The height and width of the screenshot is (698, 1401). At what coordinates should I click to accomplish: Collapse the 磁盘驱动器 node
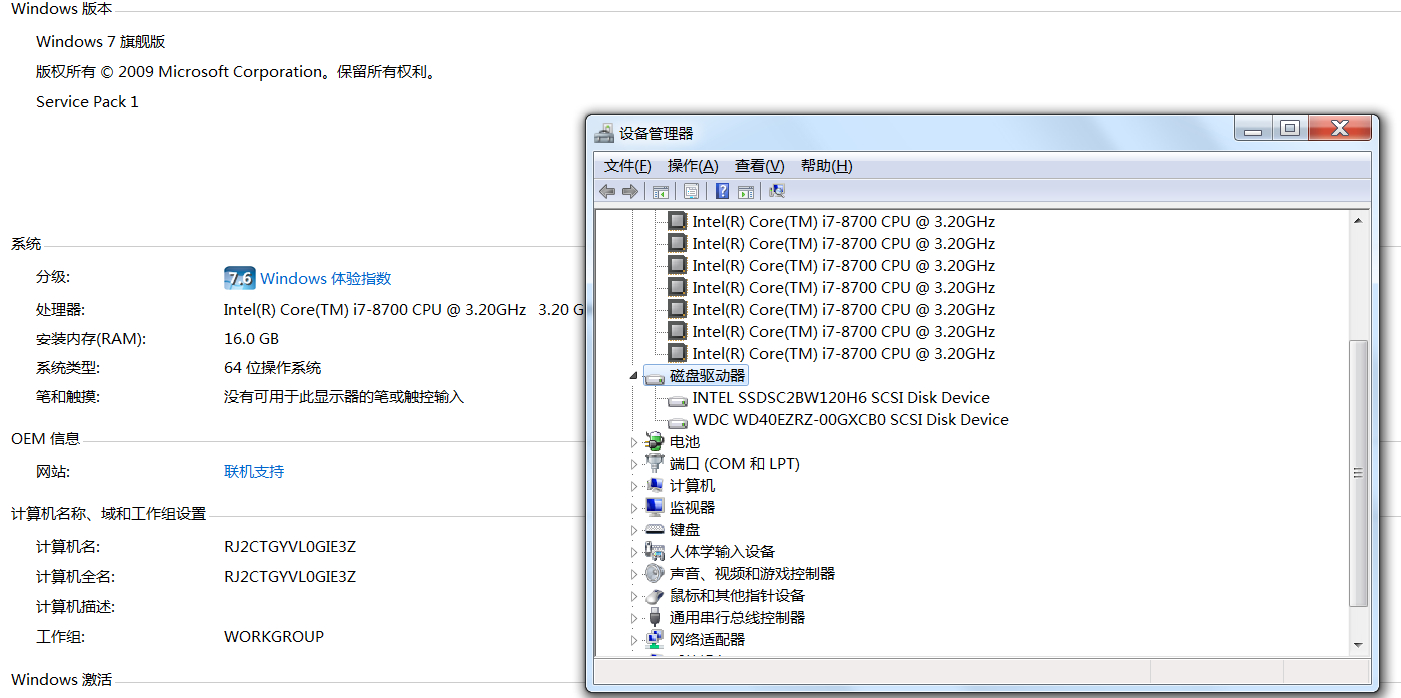pos(633,376)
